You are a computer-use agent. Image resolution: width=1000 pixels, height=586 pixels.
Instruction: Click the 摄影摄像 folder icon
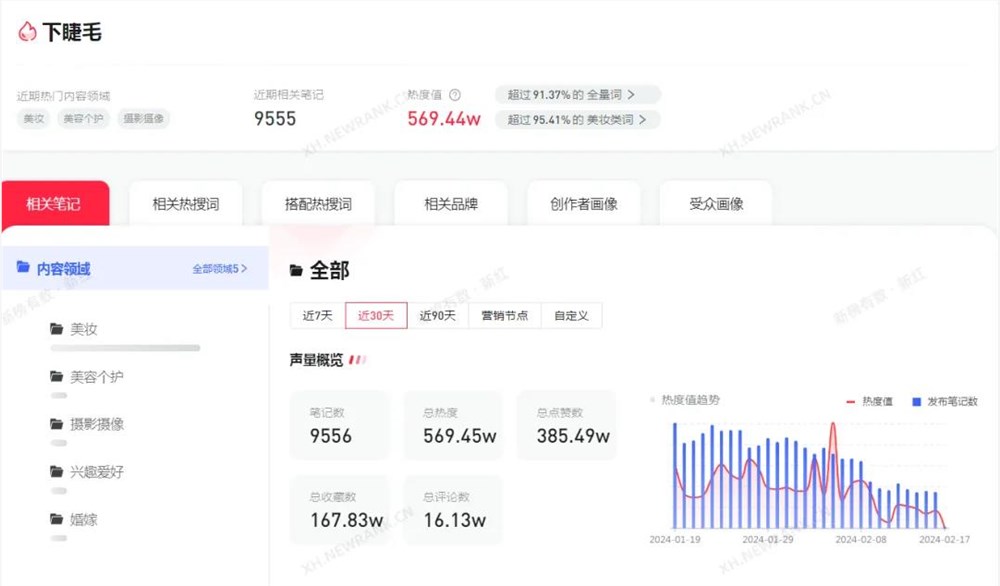point(55,424)
